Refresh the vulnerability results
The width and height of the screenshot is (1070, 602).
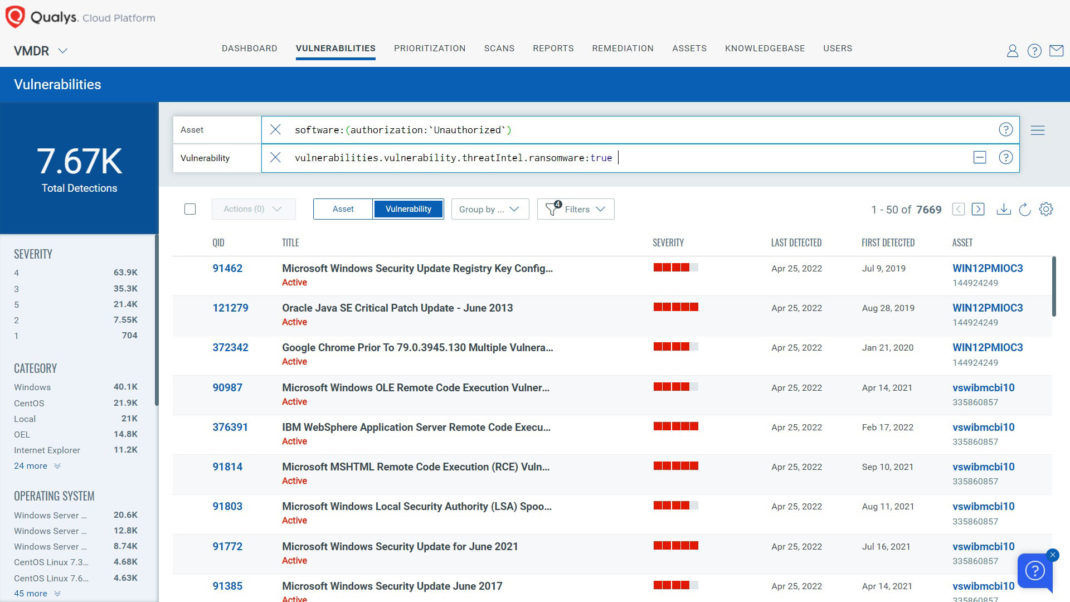pos(1024,209)
